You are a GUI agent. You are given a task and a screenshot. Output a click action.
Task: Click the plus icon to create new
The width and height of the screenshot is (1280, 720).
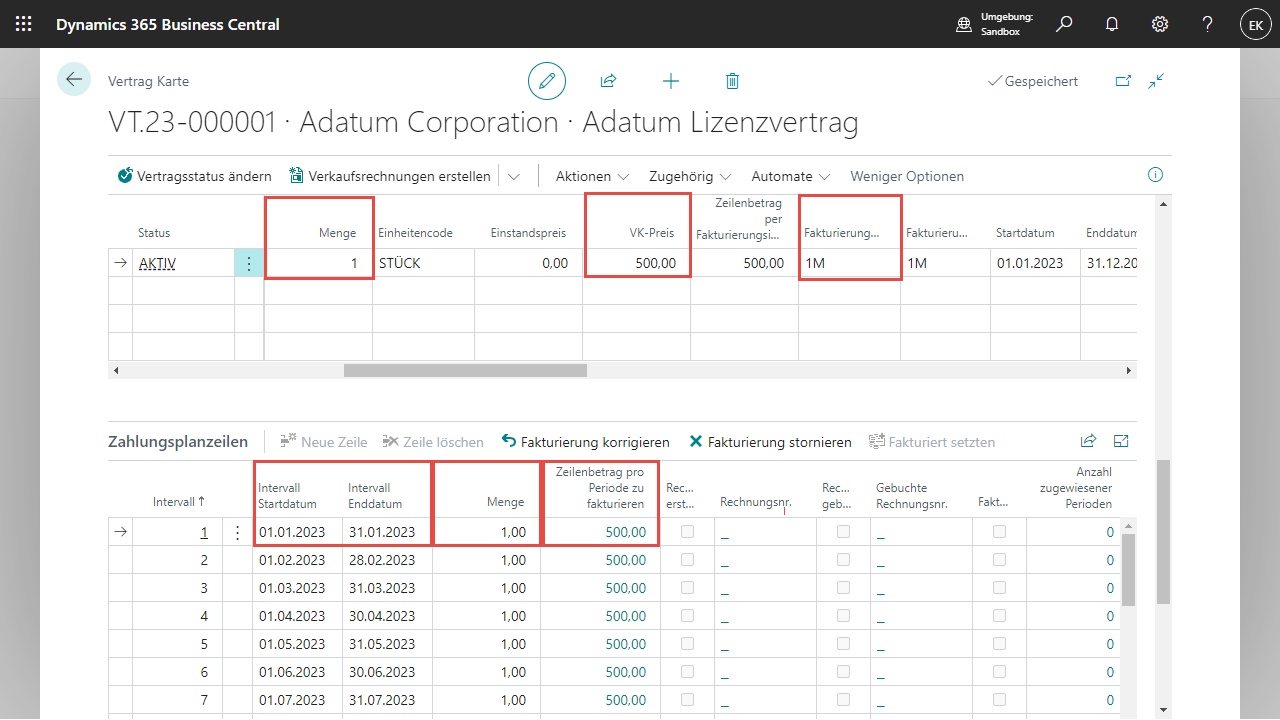point(671,81)
